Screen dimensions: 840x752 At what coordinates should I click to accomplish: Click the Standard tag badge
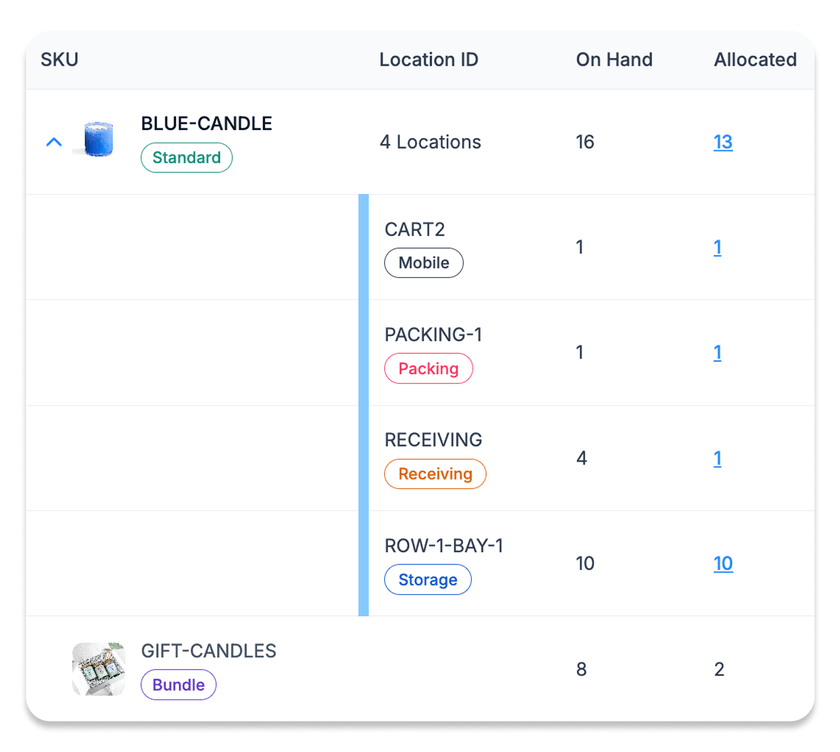coord(186,158)
